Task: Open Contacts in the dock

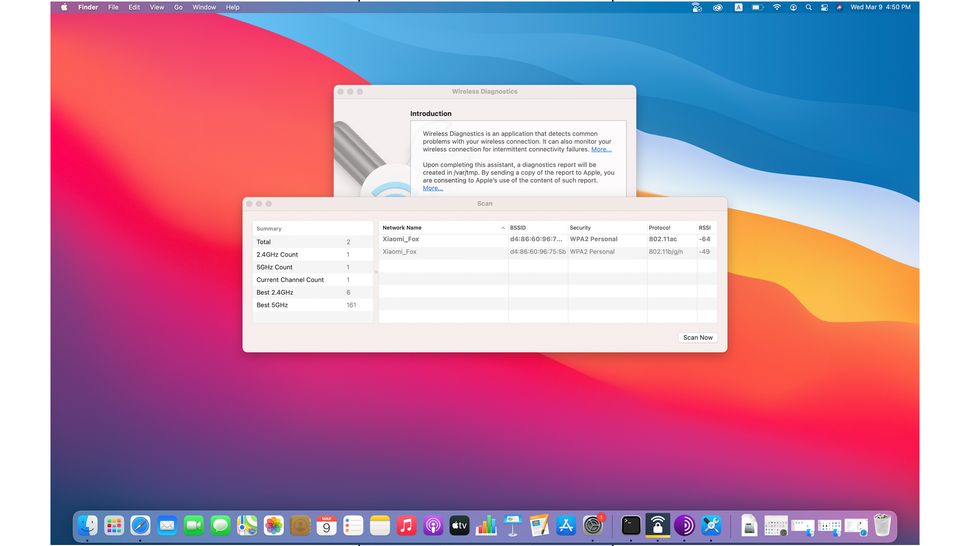Action: (300, 526)
